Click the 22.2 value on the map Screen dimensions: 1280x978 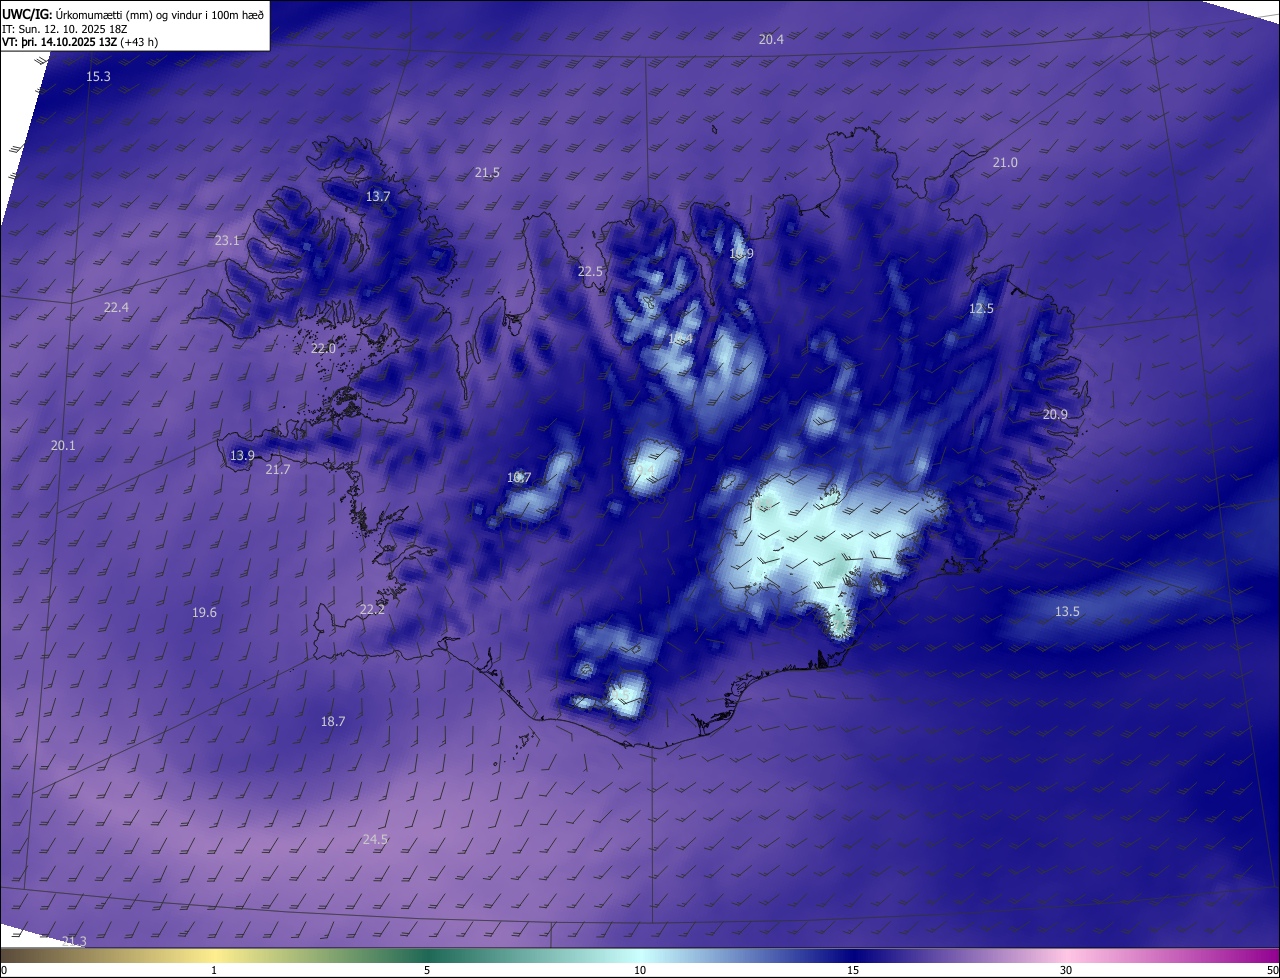[x=372, y=610]
